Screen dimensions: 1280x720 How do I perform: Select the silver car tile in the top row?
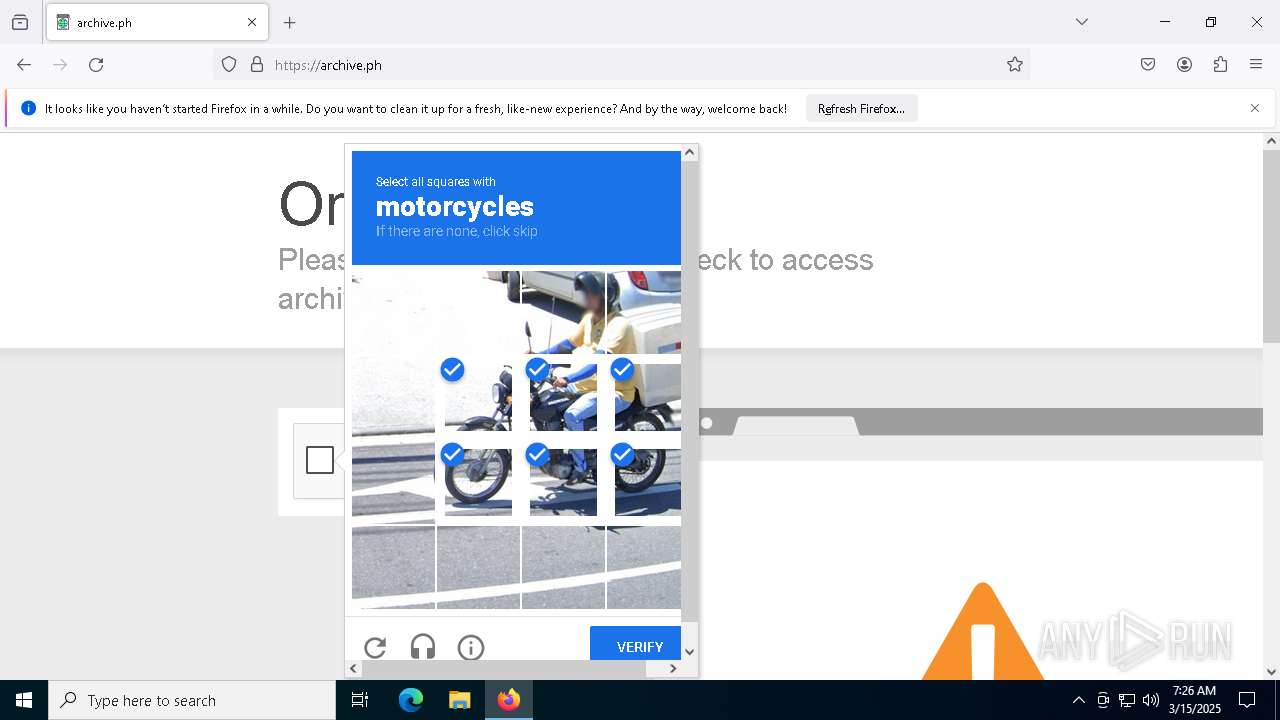click(x=644, y=312)
